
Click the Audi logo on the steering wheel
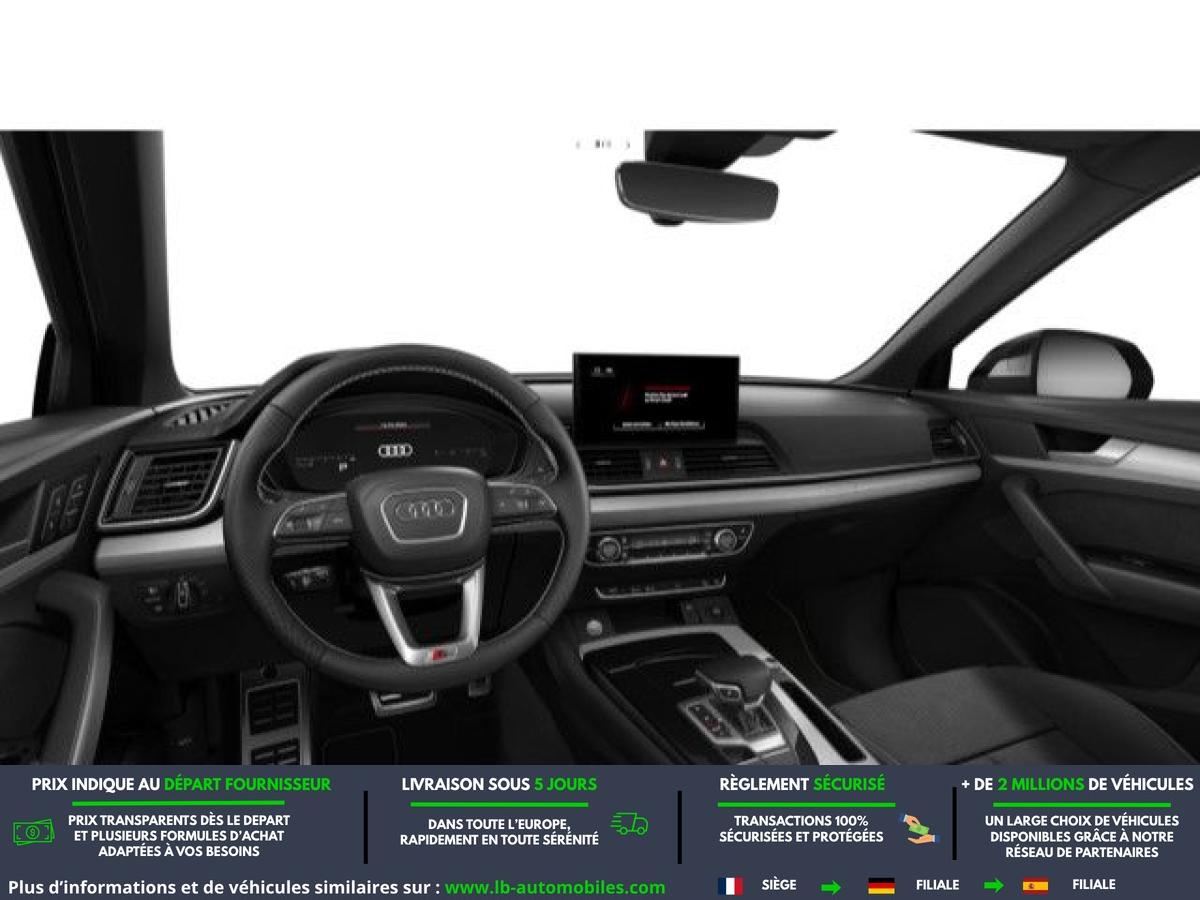(x=425, y=510)
